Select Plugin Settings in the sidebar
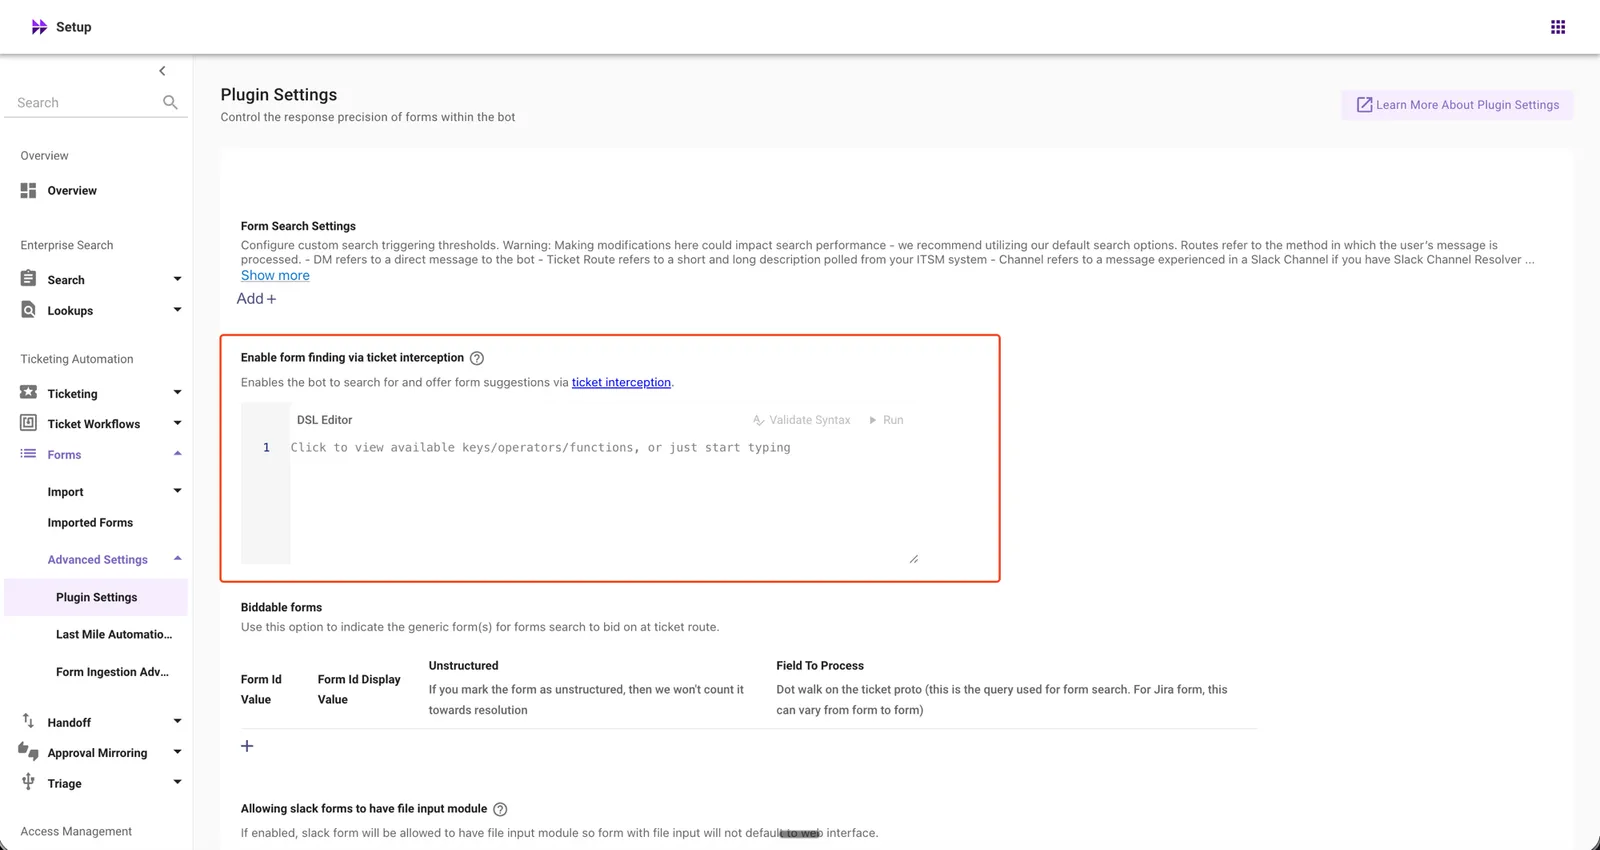The image size is (1600, 850). (96, 597)
